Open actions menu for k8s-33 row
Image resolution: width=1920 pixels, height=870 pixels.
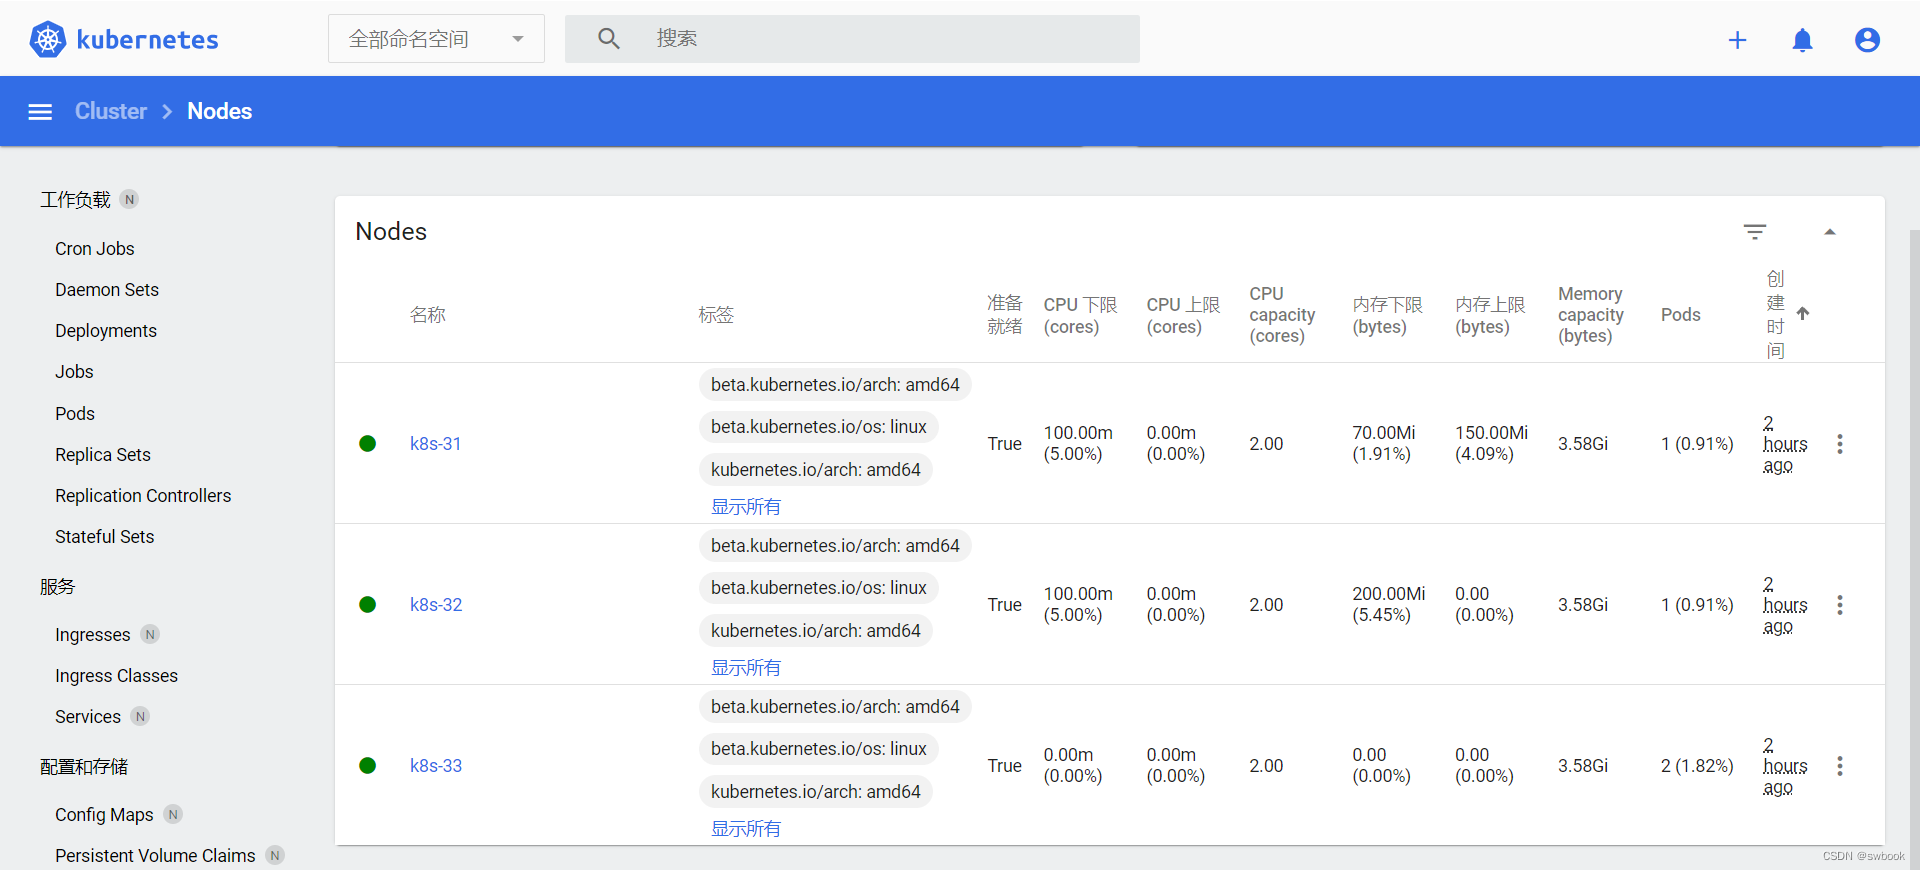(1840, 766)
